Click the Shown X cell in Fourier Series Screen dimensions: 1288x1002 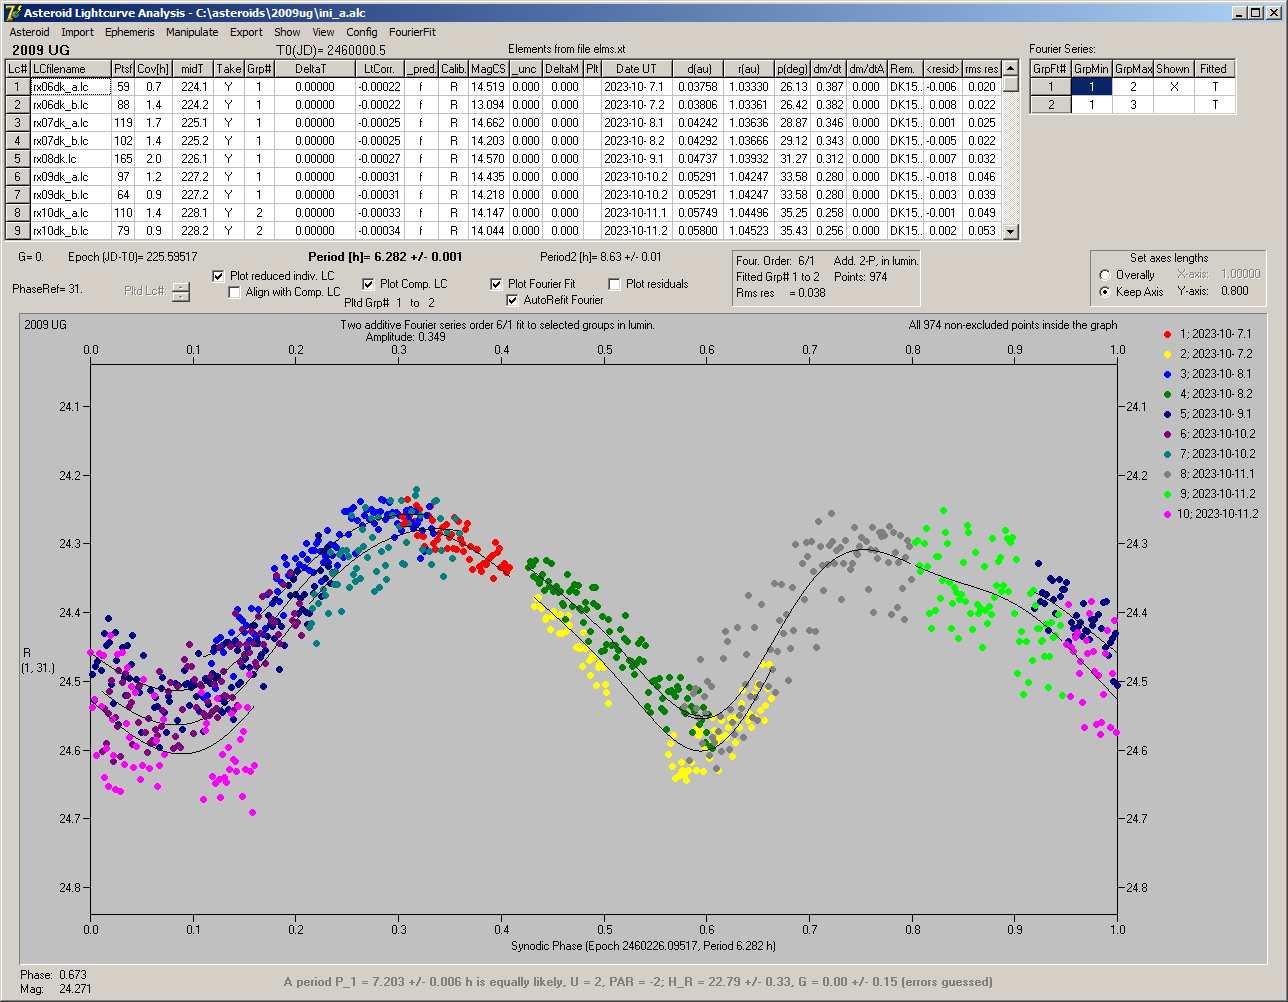click(x=1173, y=87)
